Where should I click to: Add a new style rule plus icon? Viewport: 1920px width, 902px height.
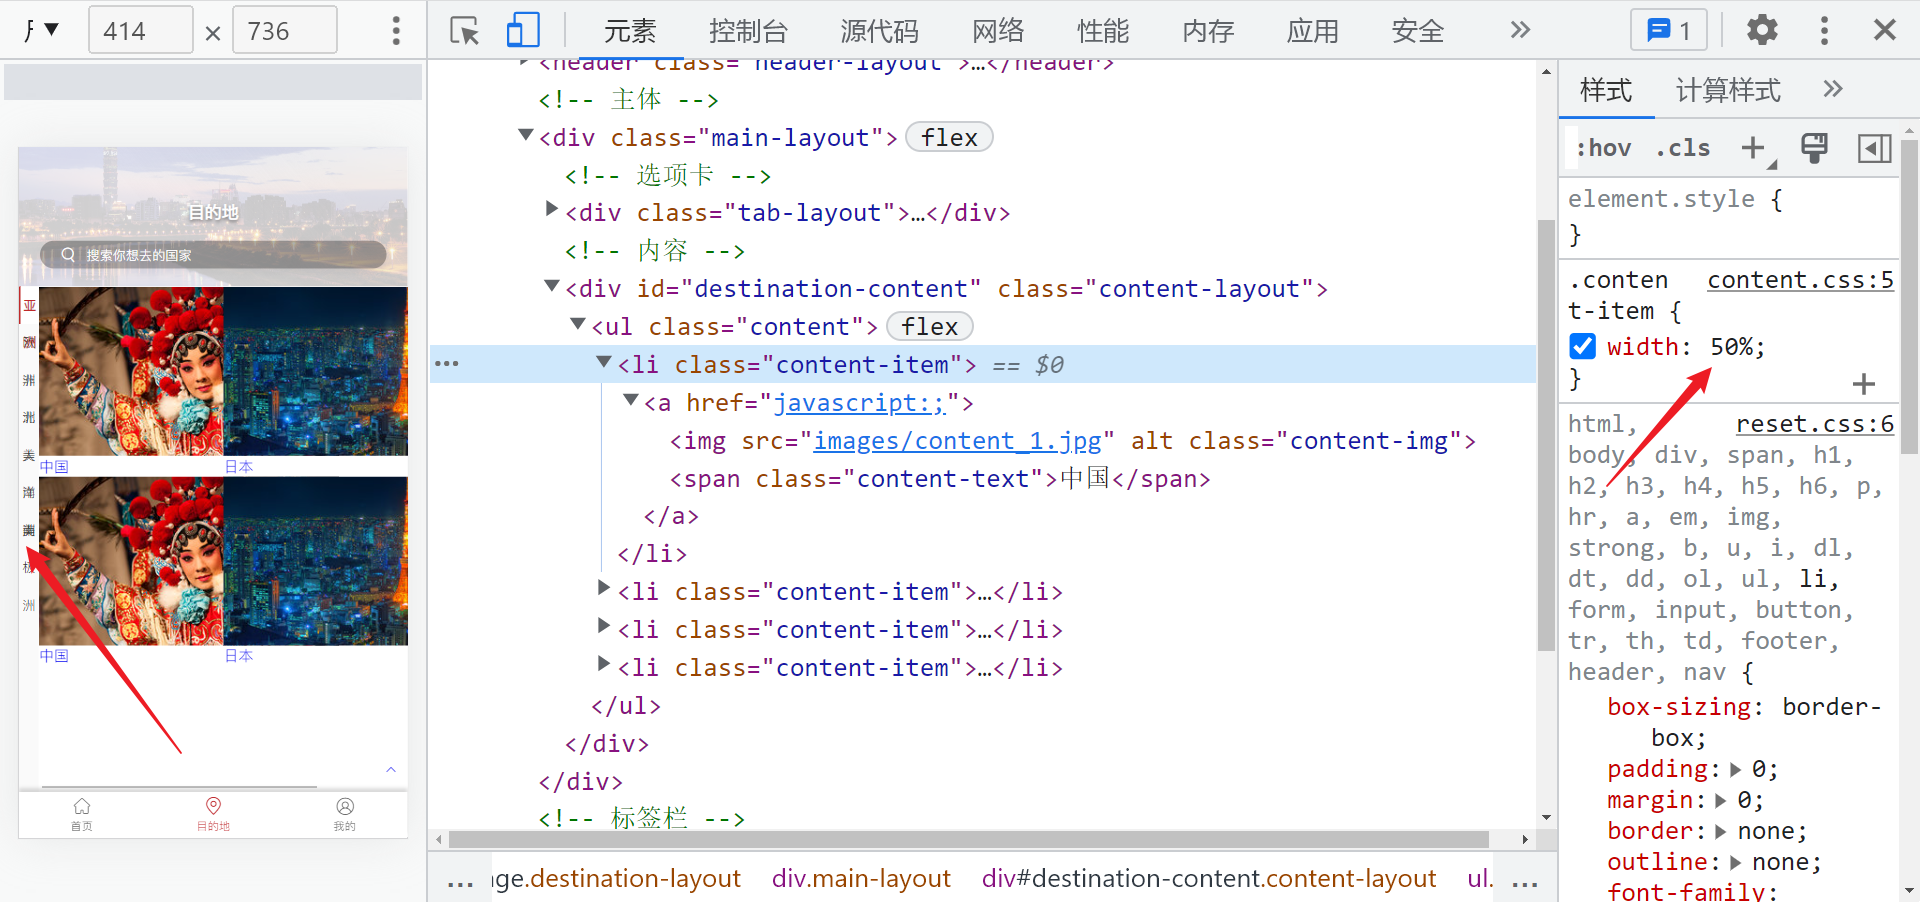(1753, 148)
